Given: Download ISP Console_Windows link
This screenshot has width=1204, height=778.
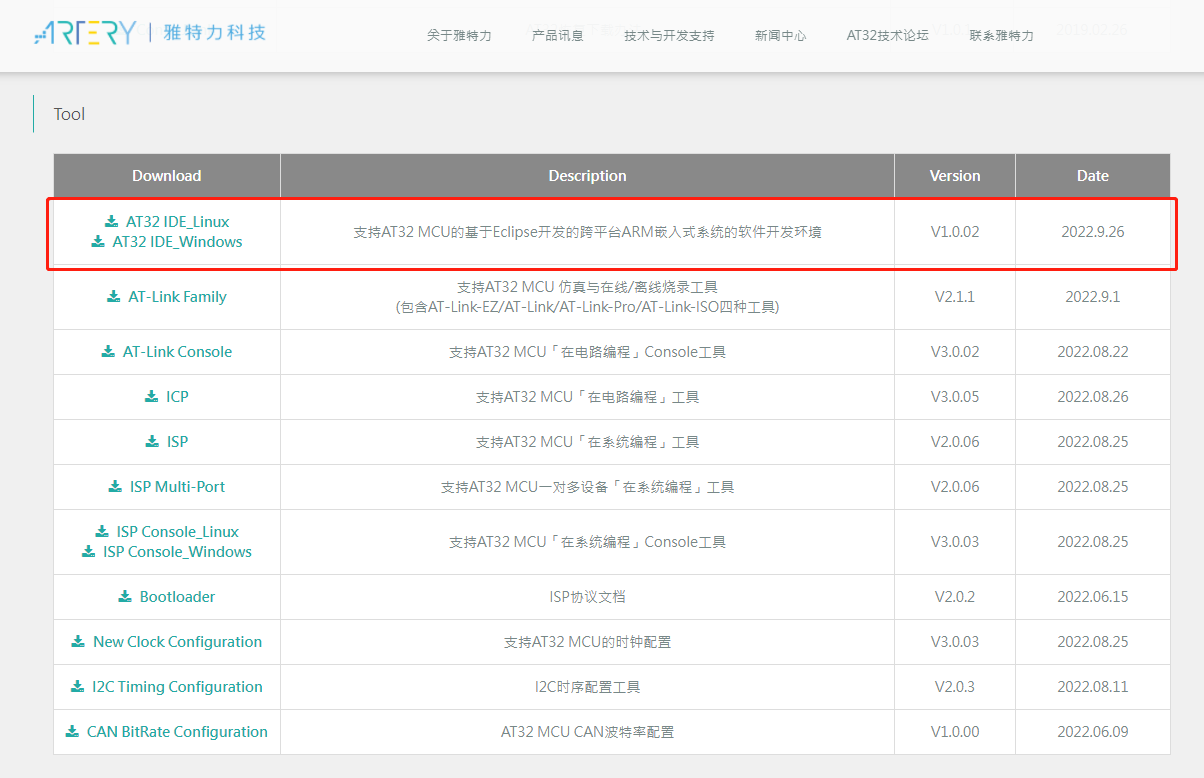Looking at the screenshot, I should [x=177, y=551].
